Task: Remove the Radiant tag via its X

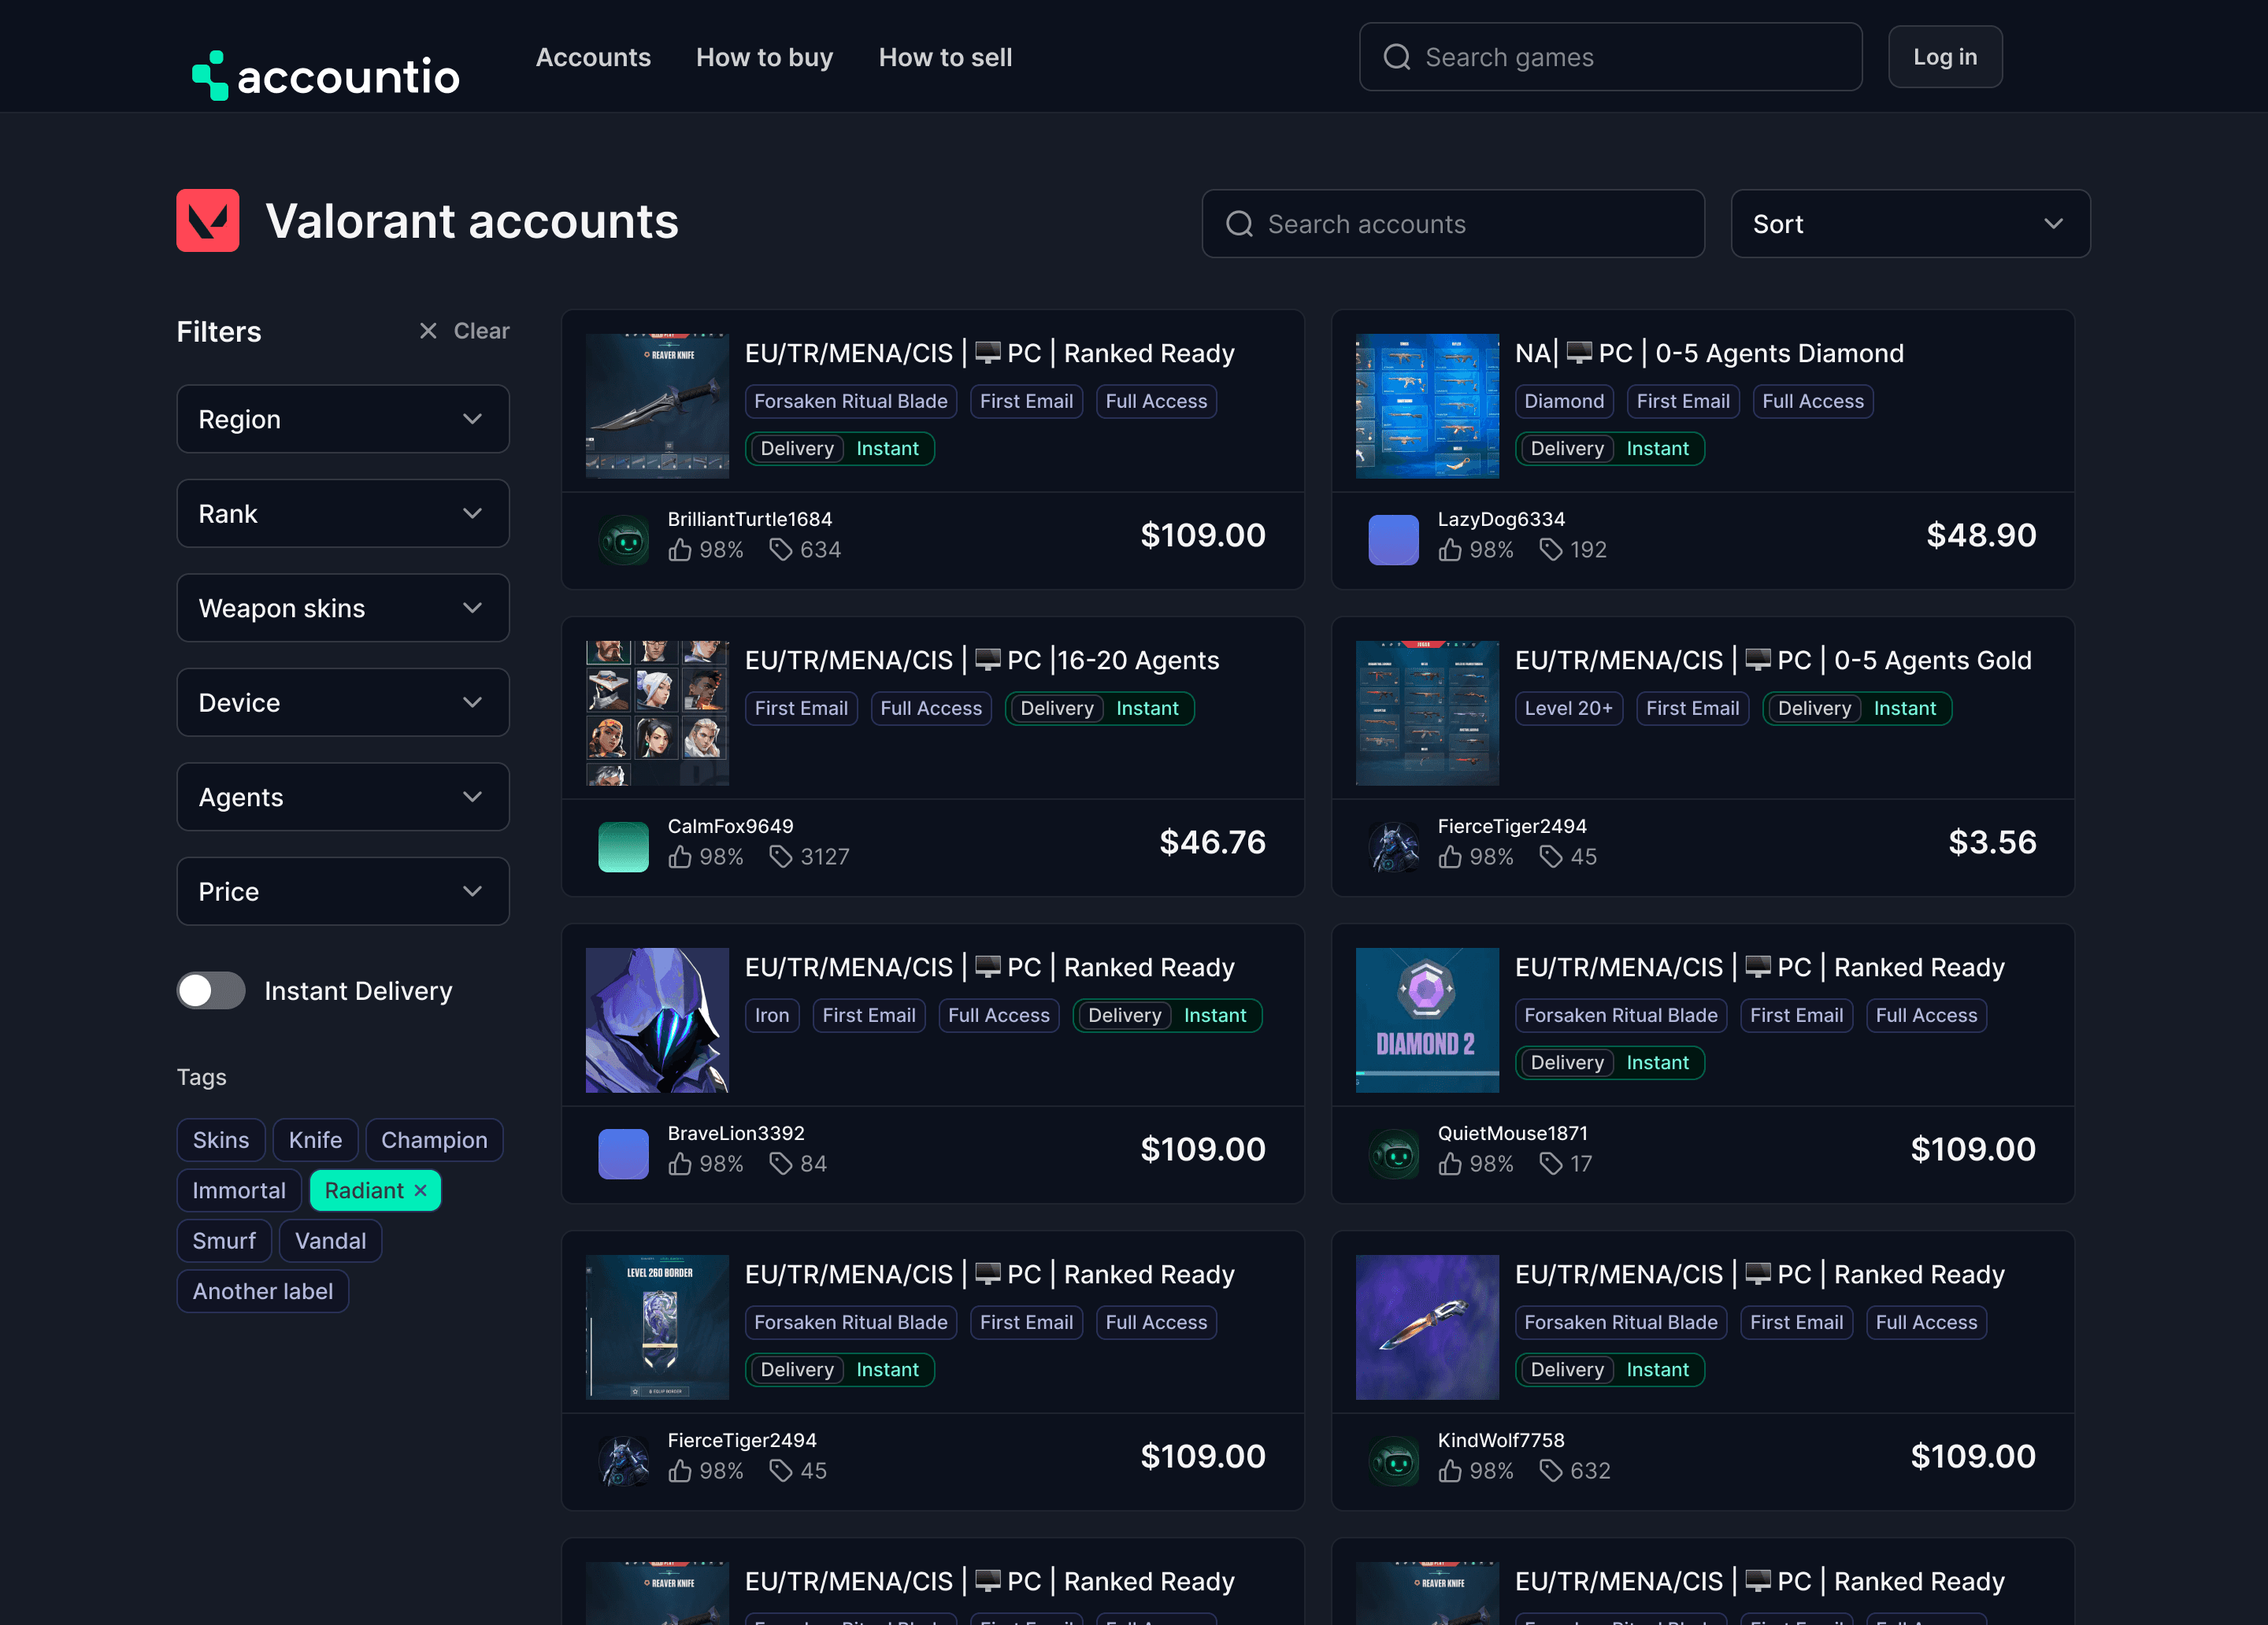Action: point(420,1190)
